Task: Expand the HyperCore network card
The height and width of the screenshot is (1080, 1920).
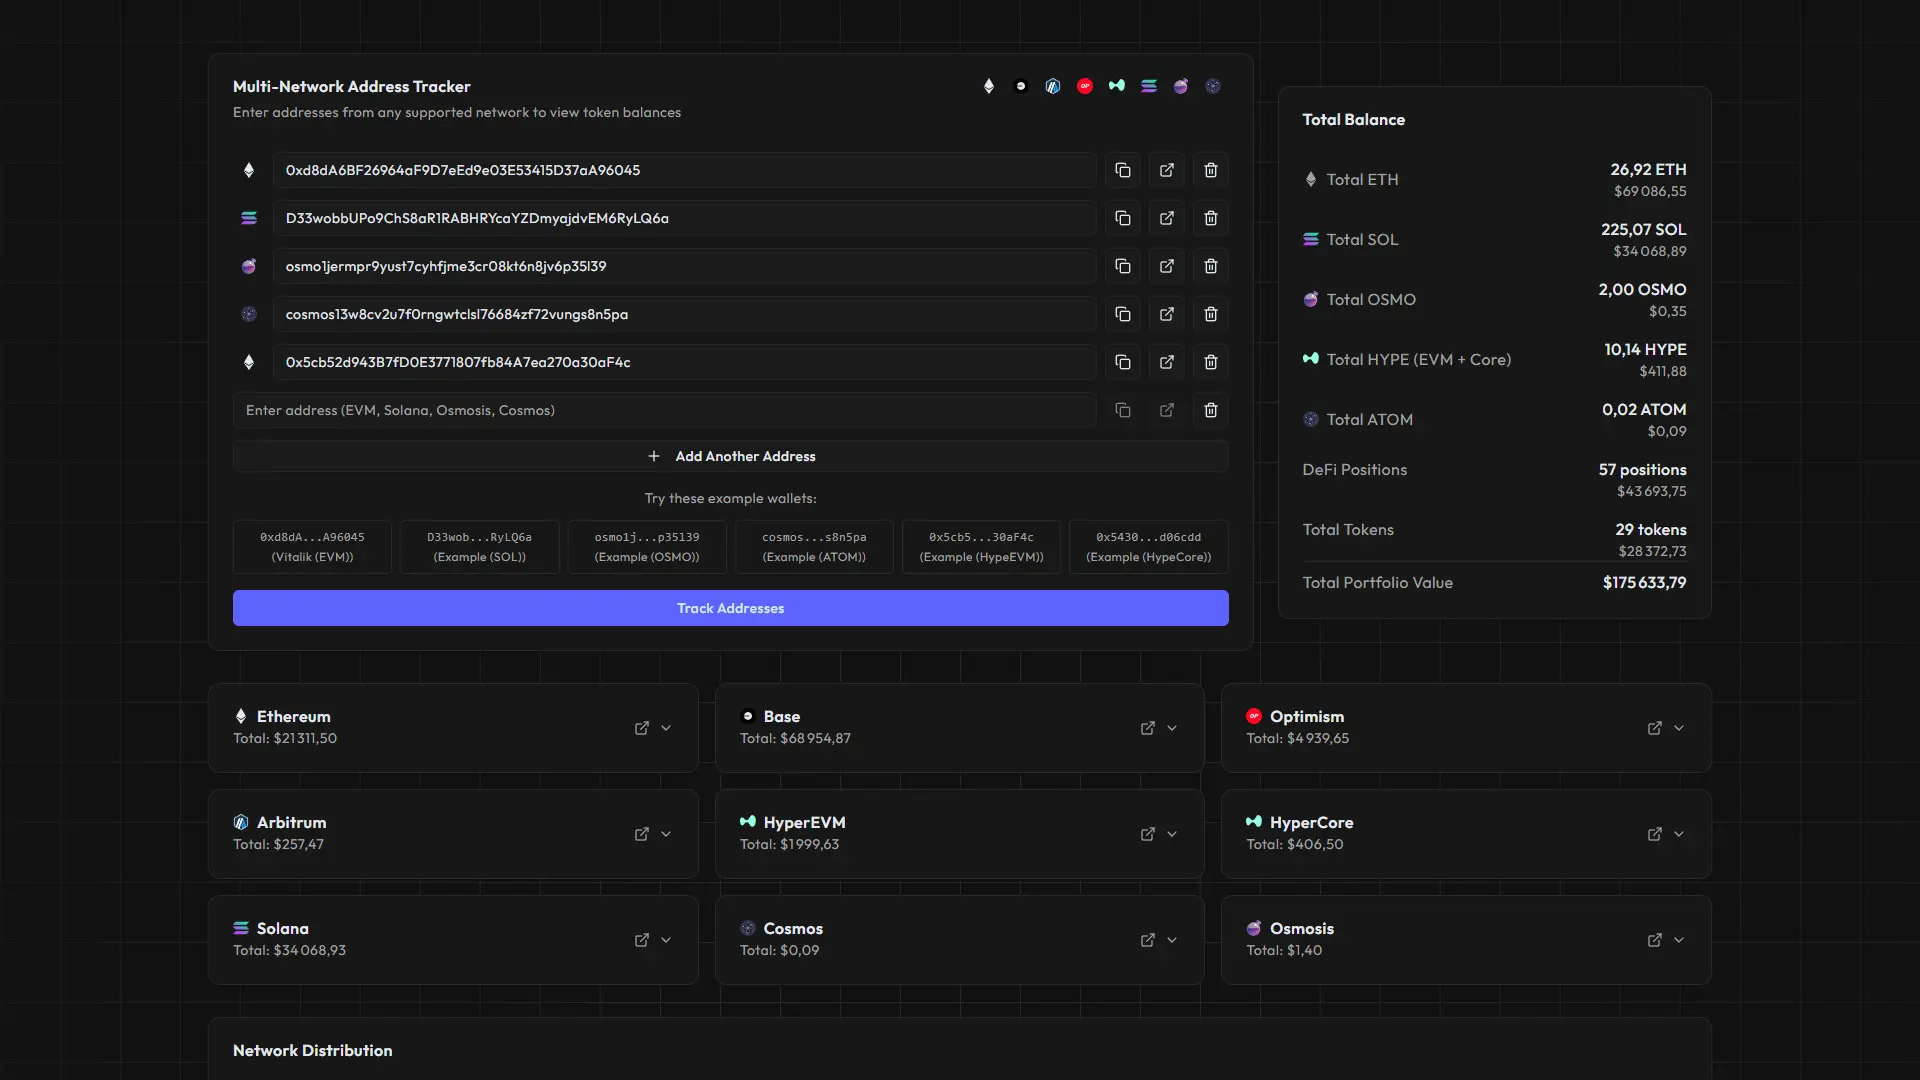Action: (1679, 834)
